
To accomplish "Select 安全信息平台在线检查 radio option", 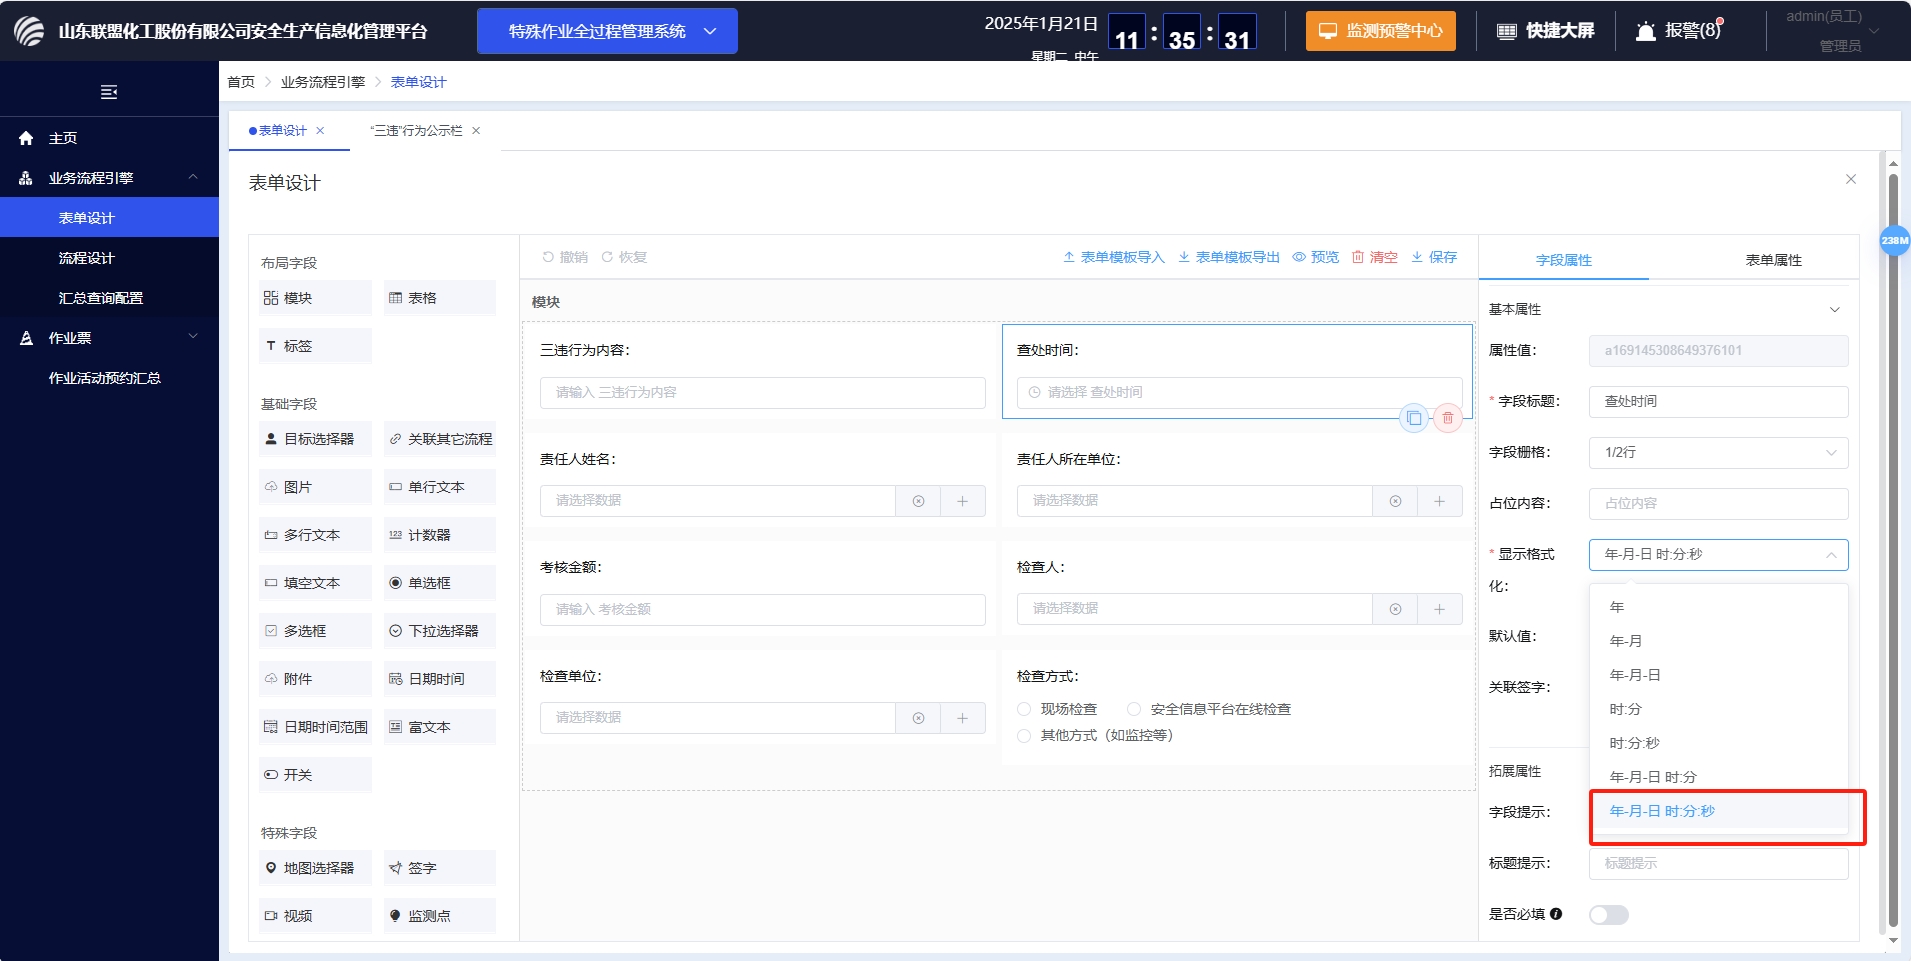I will click(x=1134, y=709).
